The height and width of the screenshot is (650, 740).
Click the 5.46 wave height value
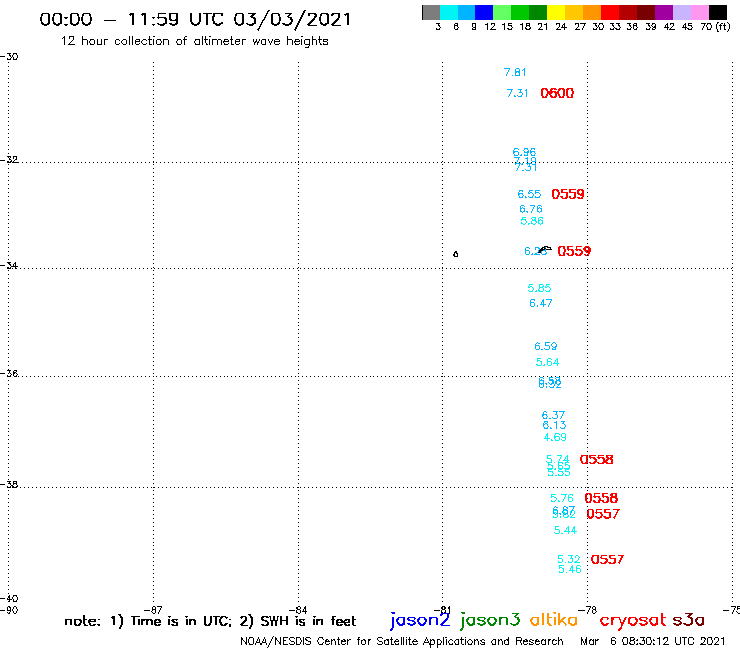pos(570,569)
